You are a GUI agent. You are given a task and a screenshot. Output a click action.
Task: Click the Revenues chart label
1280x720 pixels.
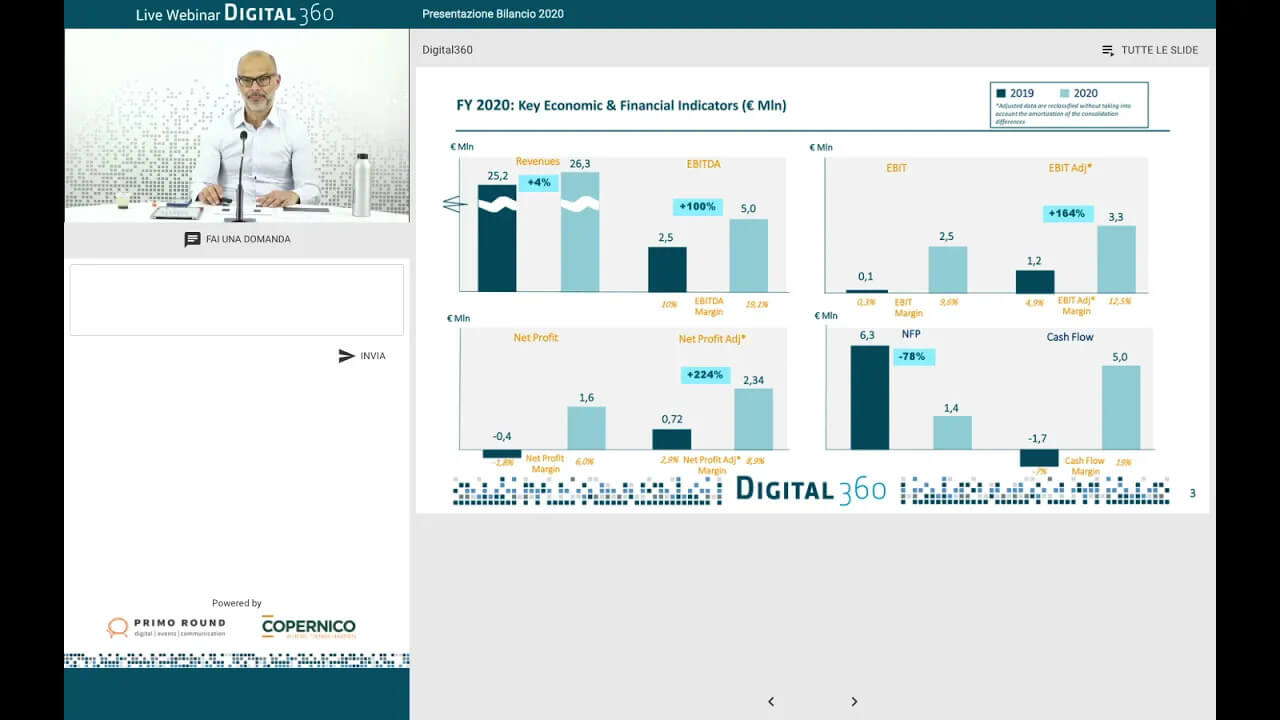[x=538, y=162]
